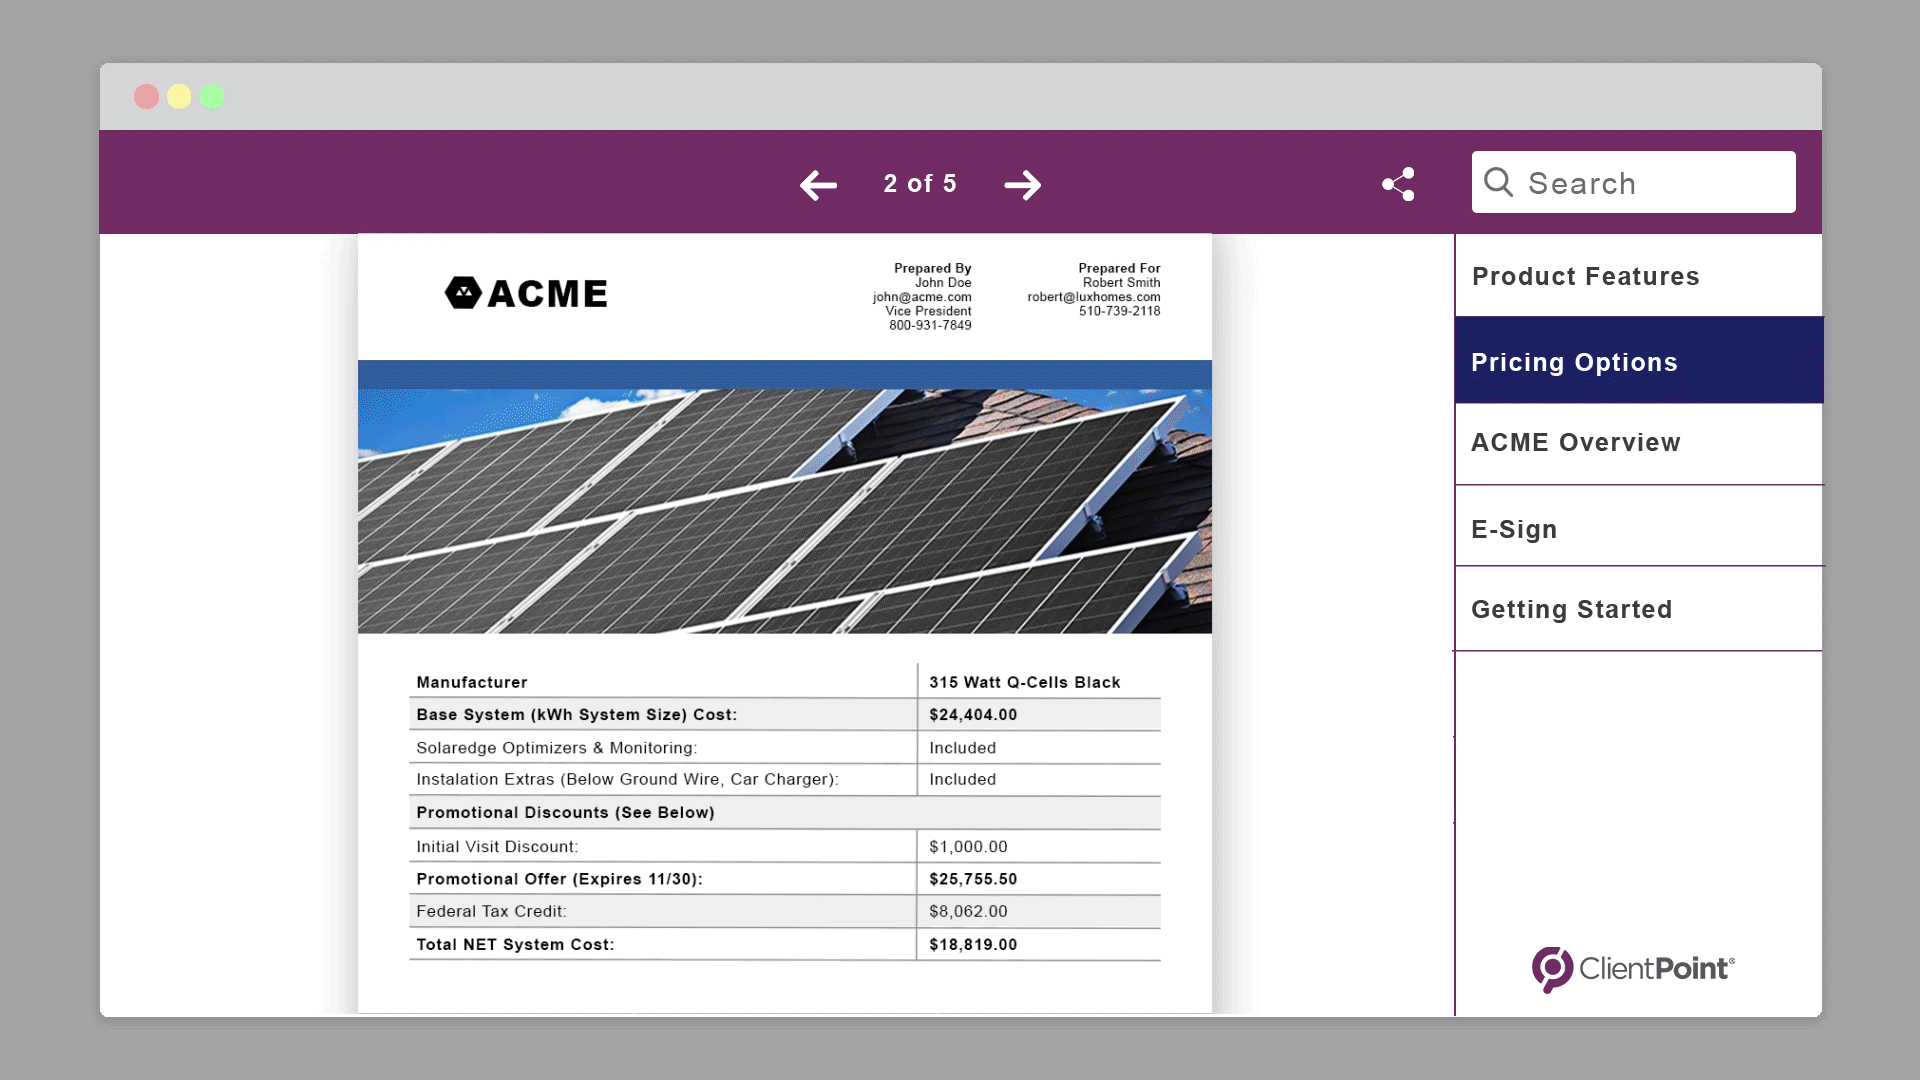
Task: Advance to next page arrow
Action: 1022,185
